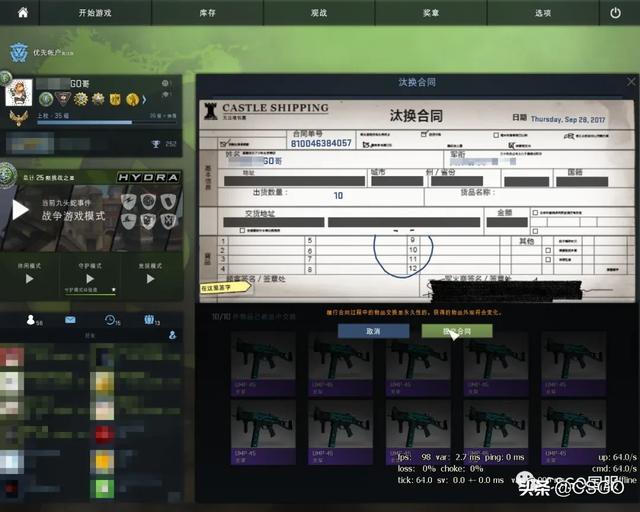Click the Castle Shipping rook logo
Screen dimensions: 640x512
click(x=211, y=111)
